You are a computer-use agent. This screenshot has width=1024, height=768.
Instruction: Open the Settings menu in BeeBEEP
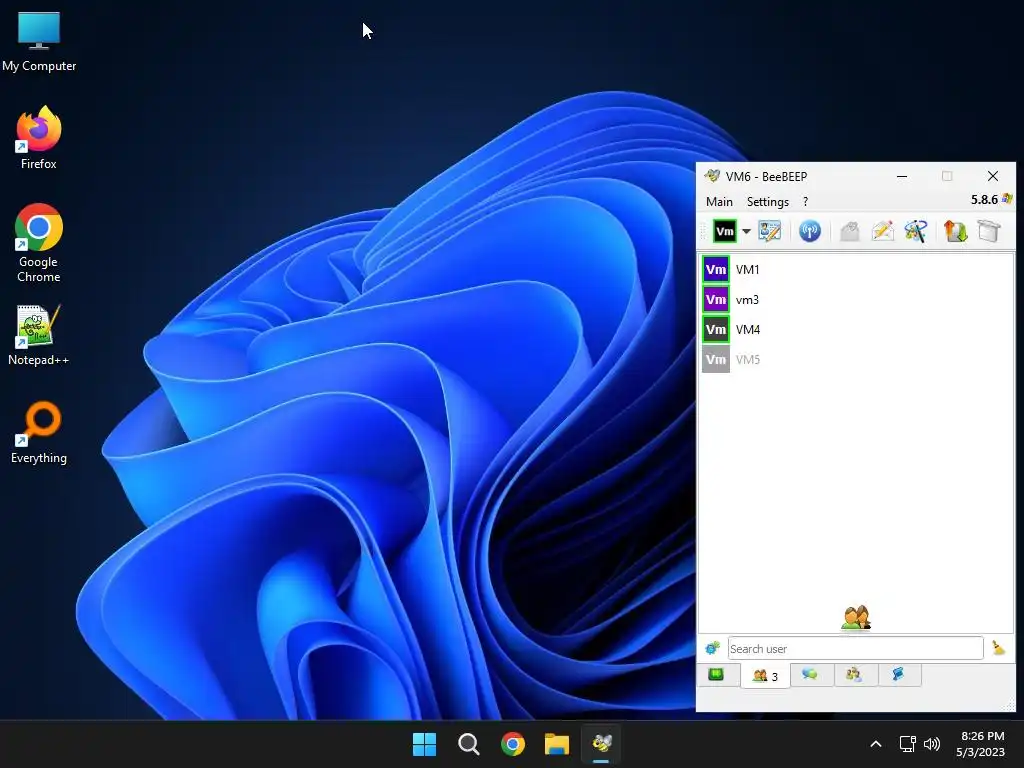tap(767, 202)
